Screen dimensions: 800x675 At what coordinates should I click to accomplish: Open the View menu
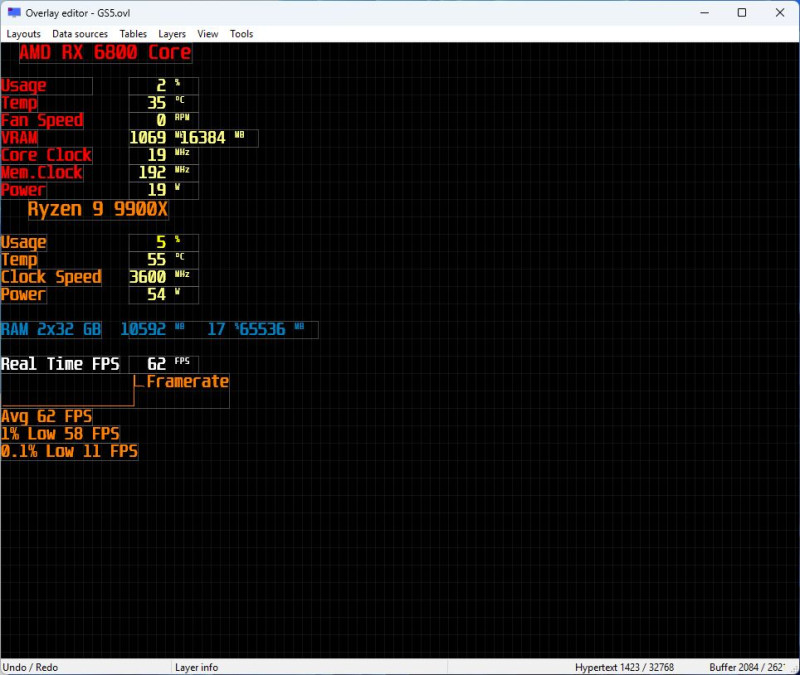pyautogui.click(x=208, y=34)
